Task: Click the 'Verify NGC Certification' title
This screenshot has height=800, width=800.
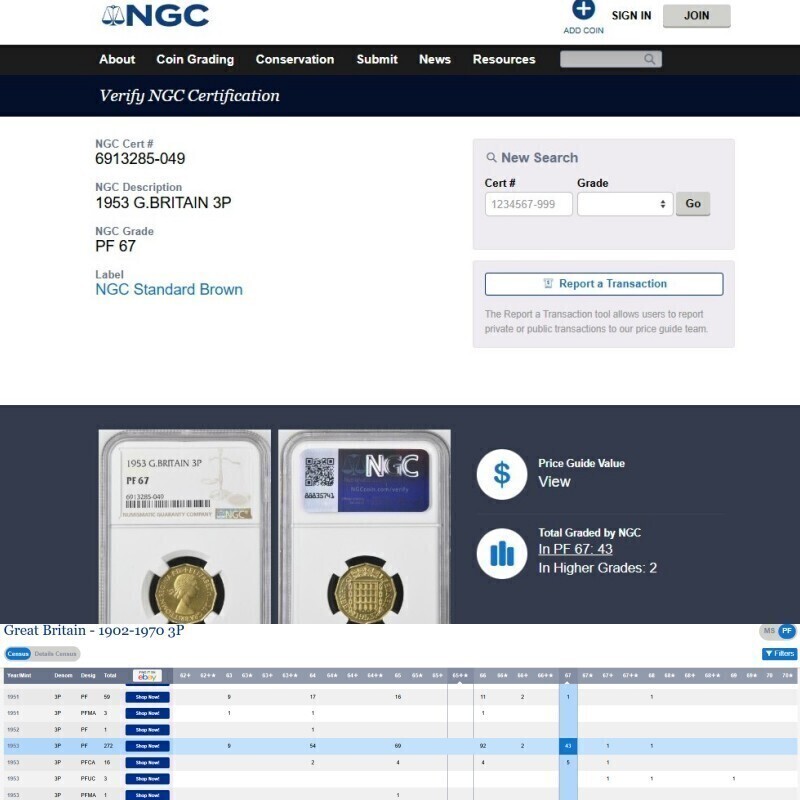Action: 189,96
